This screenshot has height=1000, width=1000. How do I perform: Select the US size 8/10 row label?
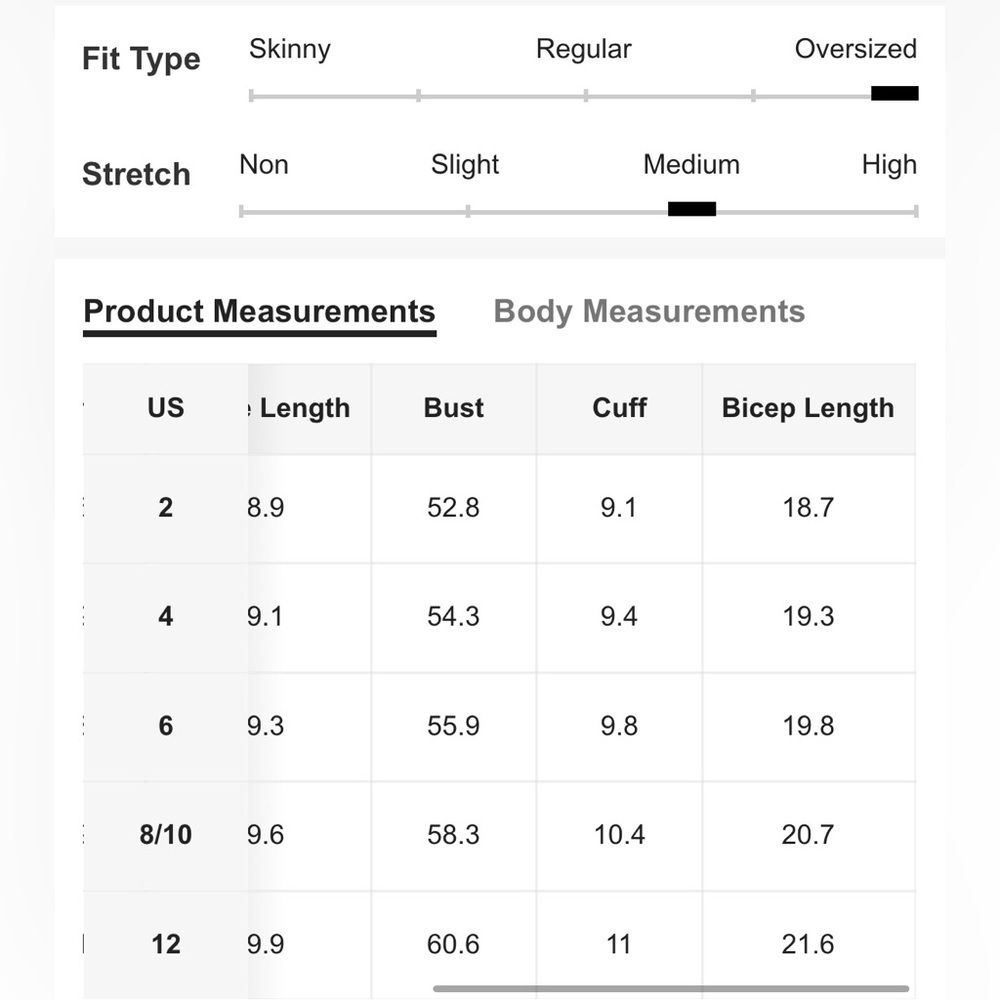[166, 835]
